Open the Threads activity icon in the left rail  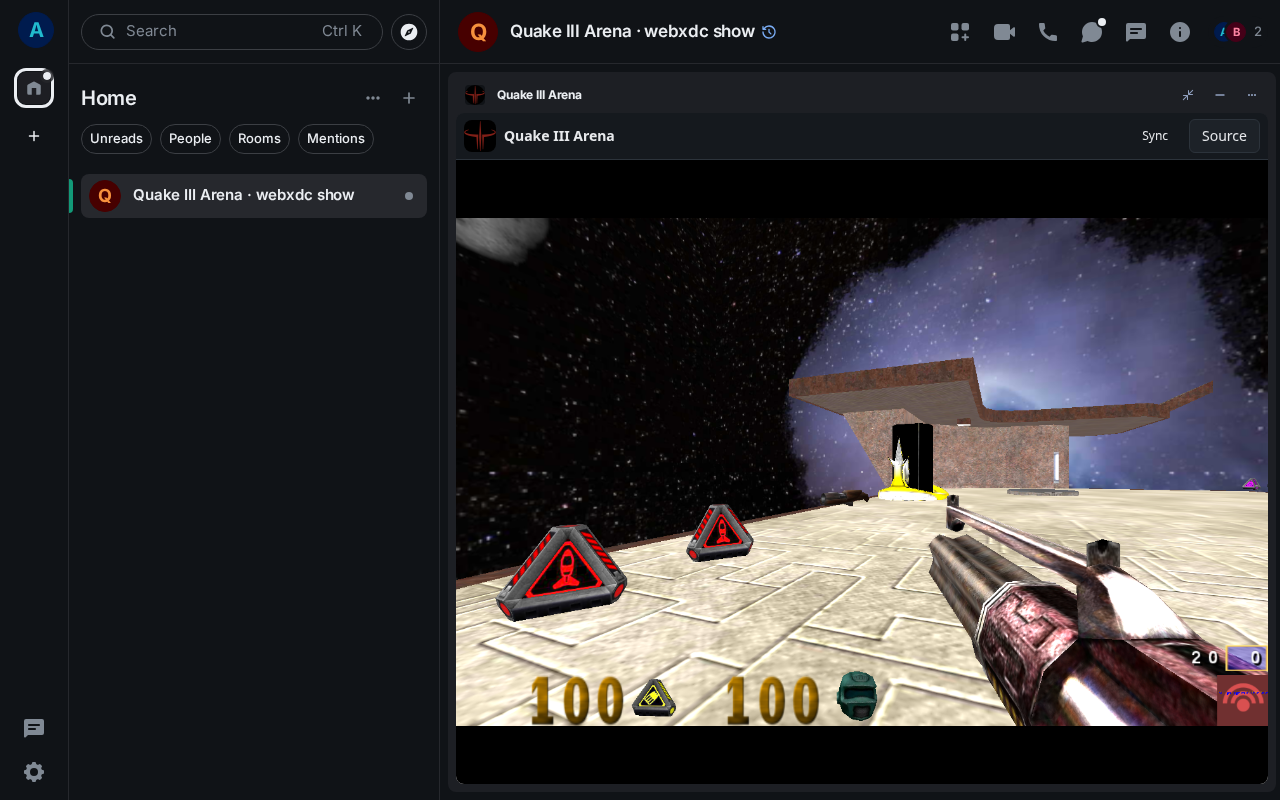pyautogui.click(x=34, y=728)
